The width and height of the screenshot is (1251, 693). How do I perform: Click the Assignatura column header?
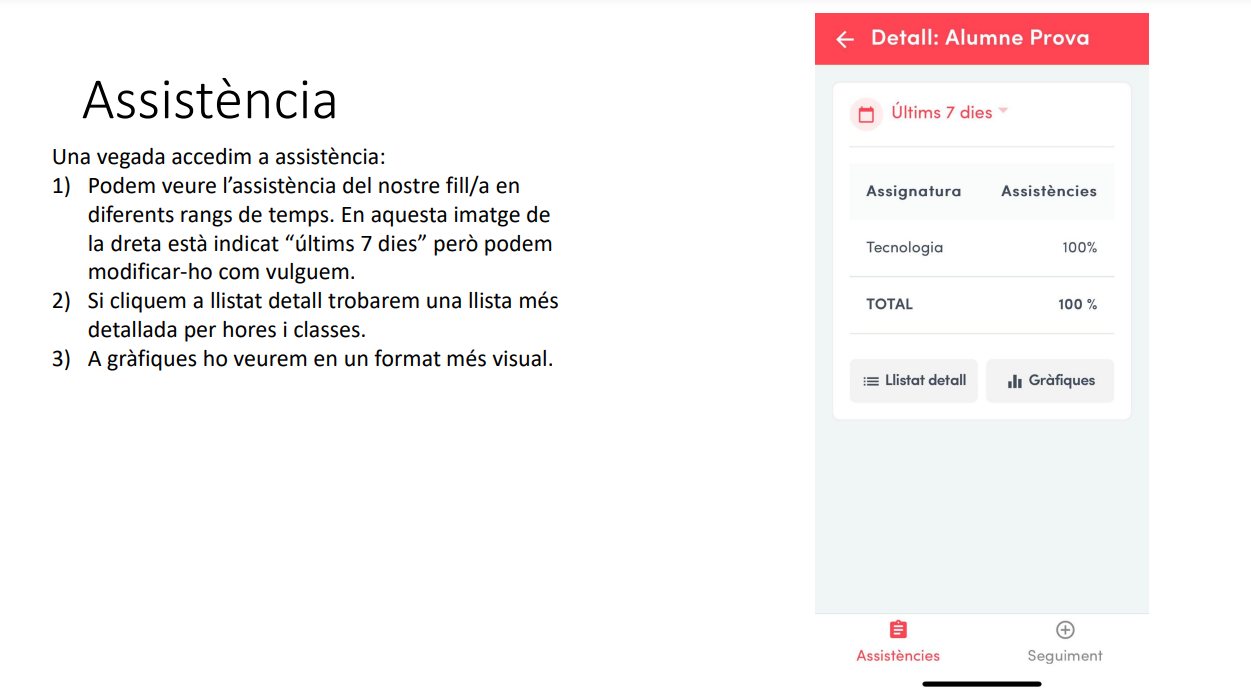pos(913,191)
